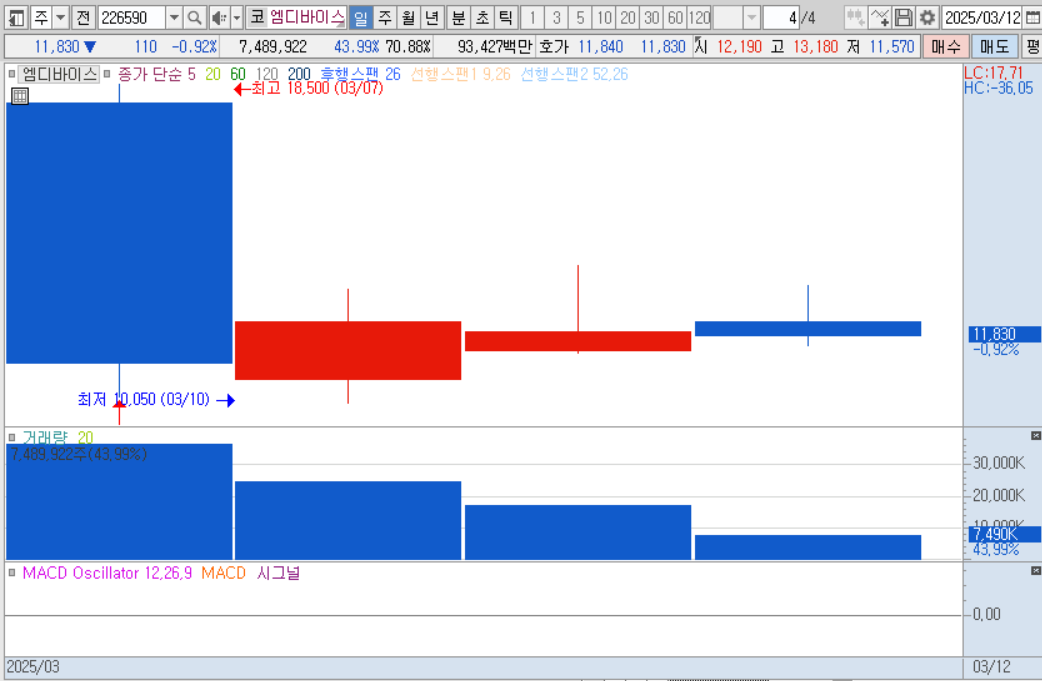This screenshot has height=681, width=1042.
Task: Toggle the left side panel icon
Action: click(16, 18)
